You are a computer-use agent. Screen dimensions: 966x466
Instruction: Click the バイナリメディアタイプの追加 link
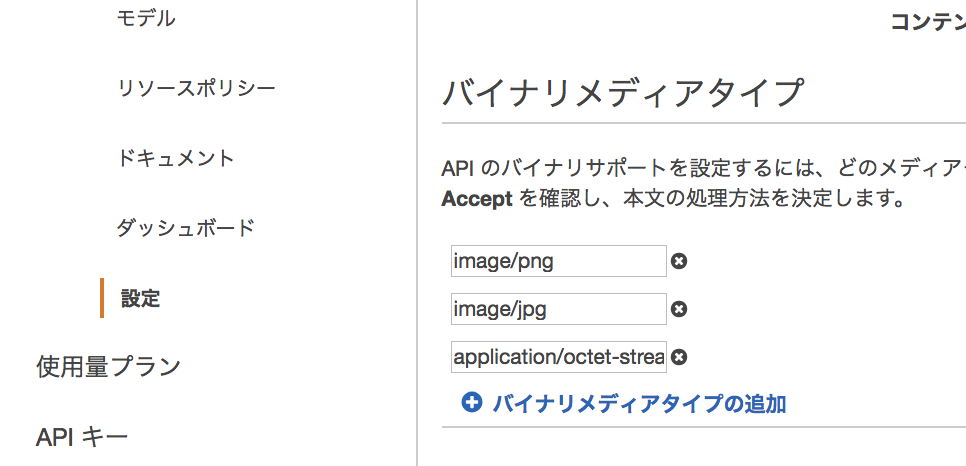click(x=639, y=404)
